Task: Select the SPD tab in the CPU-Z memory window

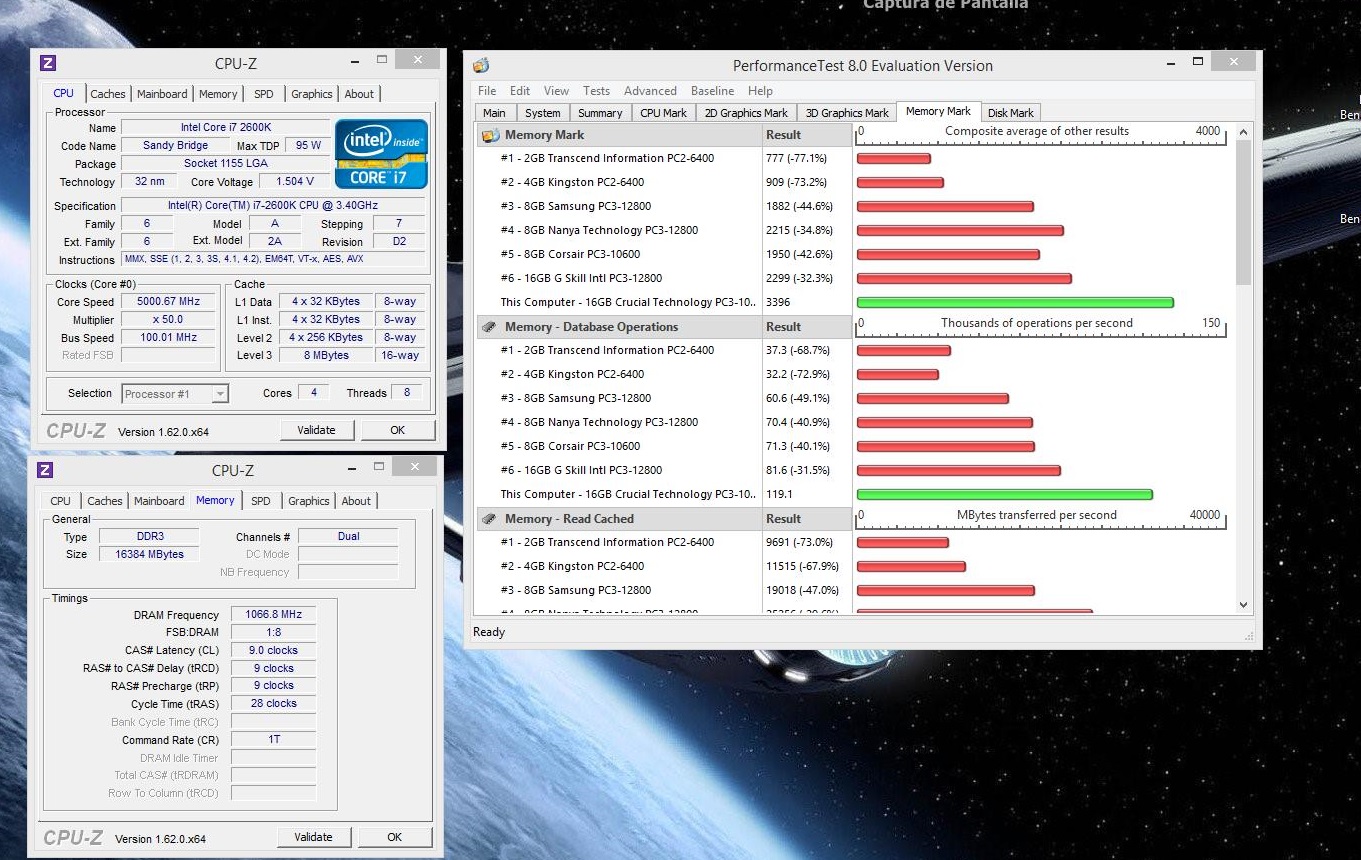Action: [260, 501]
